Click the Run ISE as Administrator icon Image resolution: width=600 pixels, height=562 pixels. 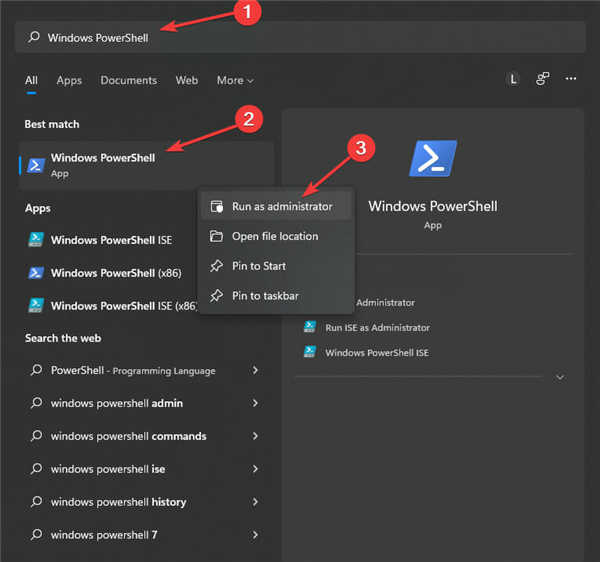click(x=310, y=327)
